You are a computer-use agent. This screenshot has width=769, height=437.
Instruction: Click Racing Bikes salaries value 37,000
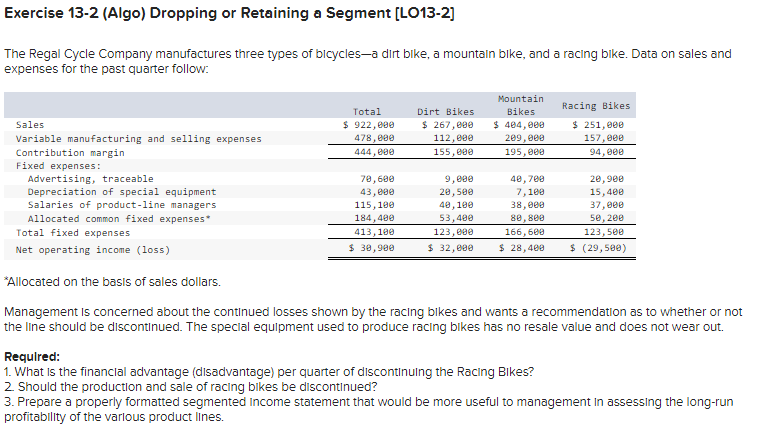point(607,205)
